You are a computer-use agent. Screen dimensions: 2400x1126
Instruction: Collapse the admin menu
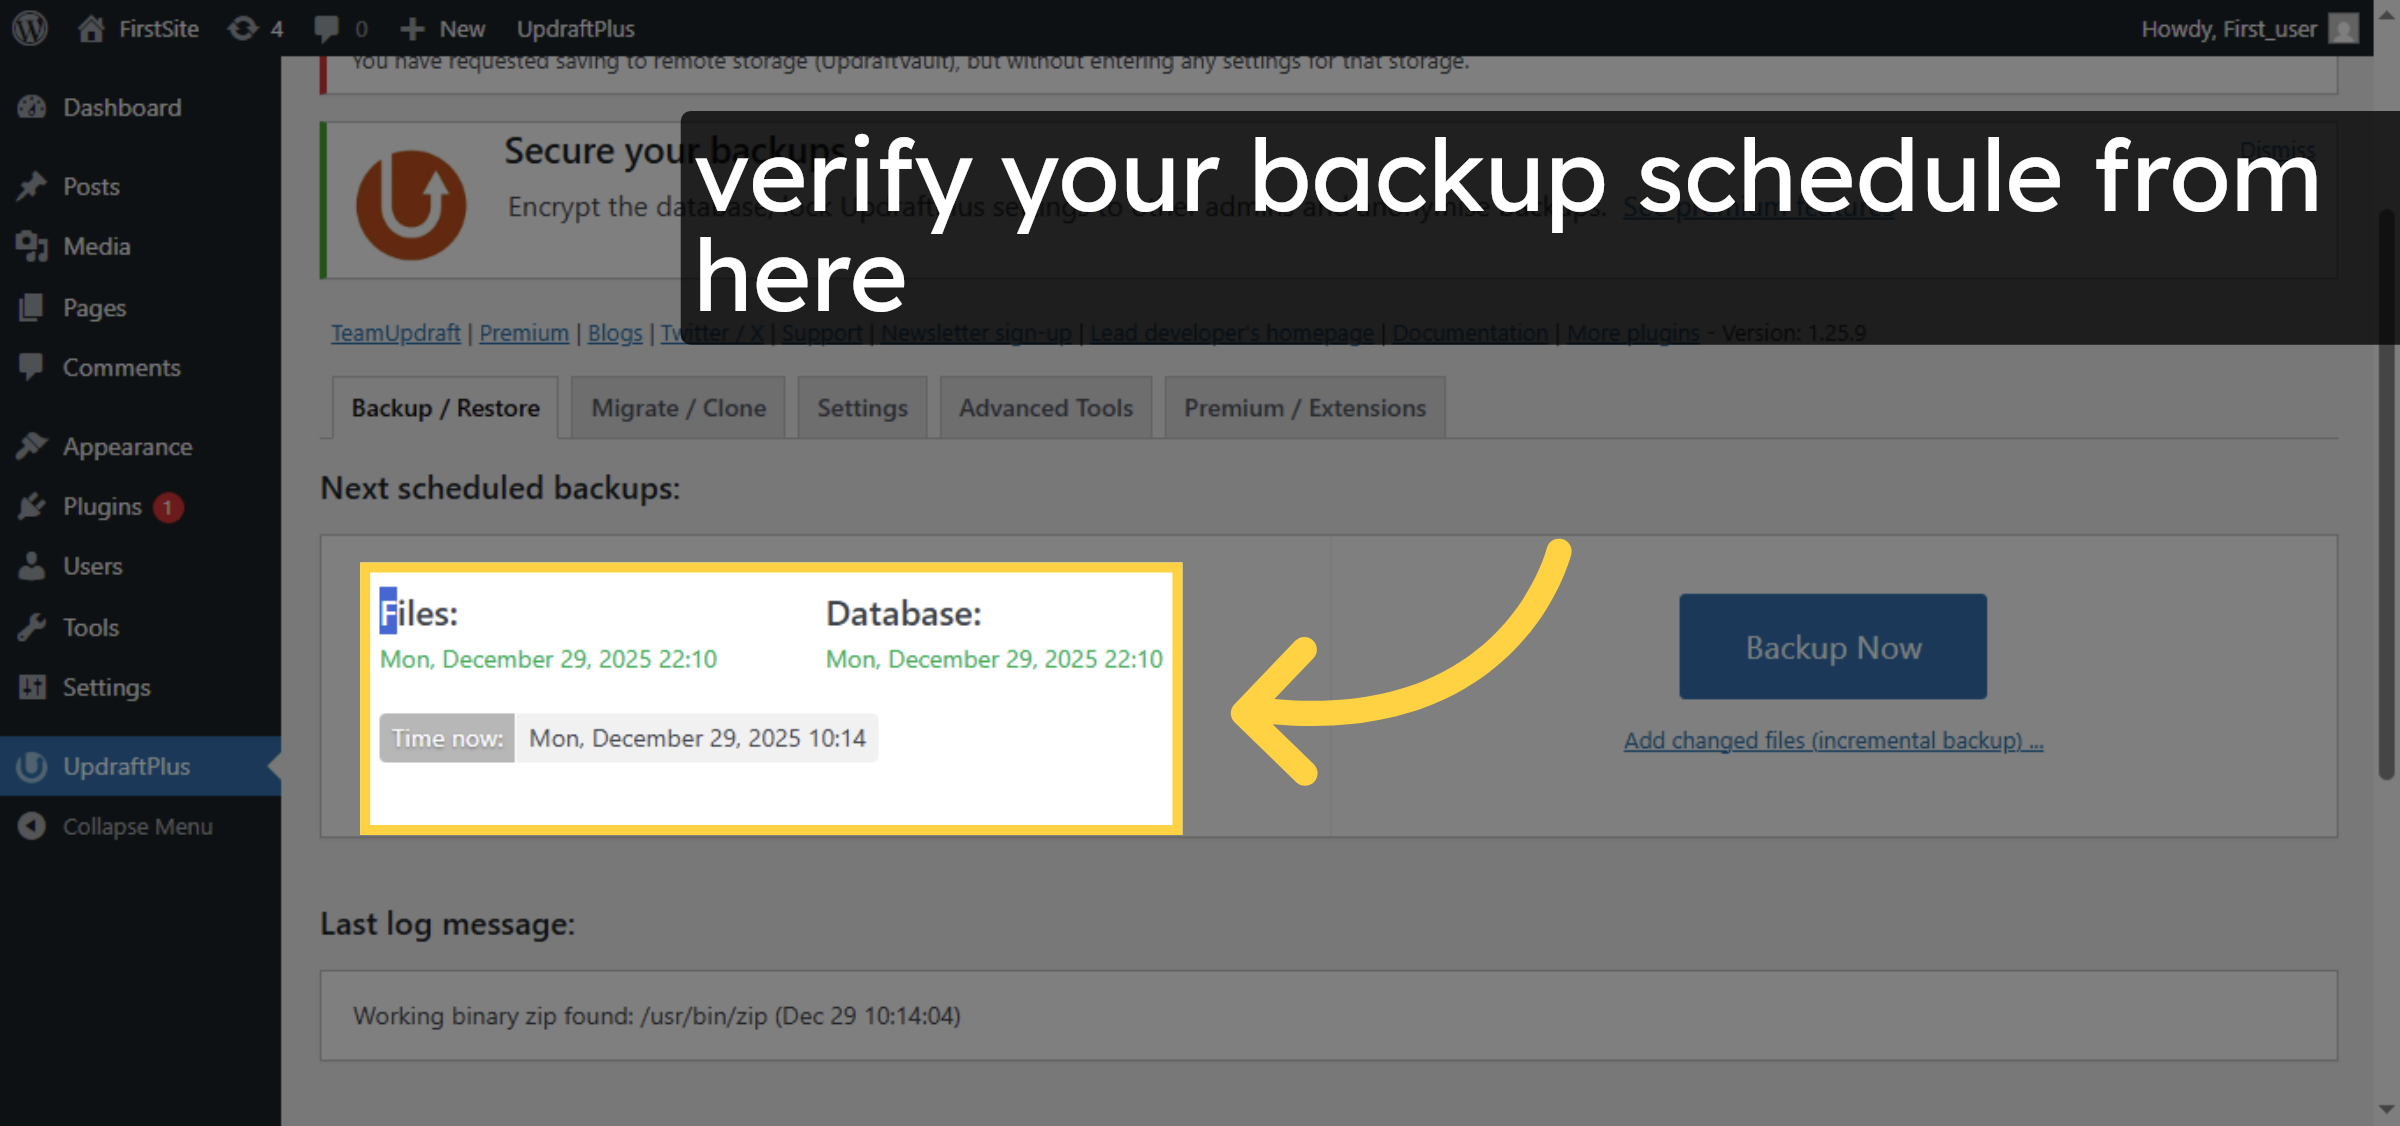[31, 826]
